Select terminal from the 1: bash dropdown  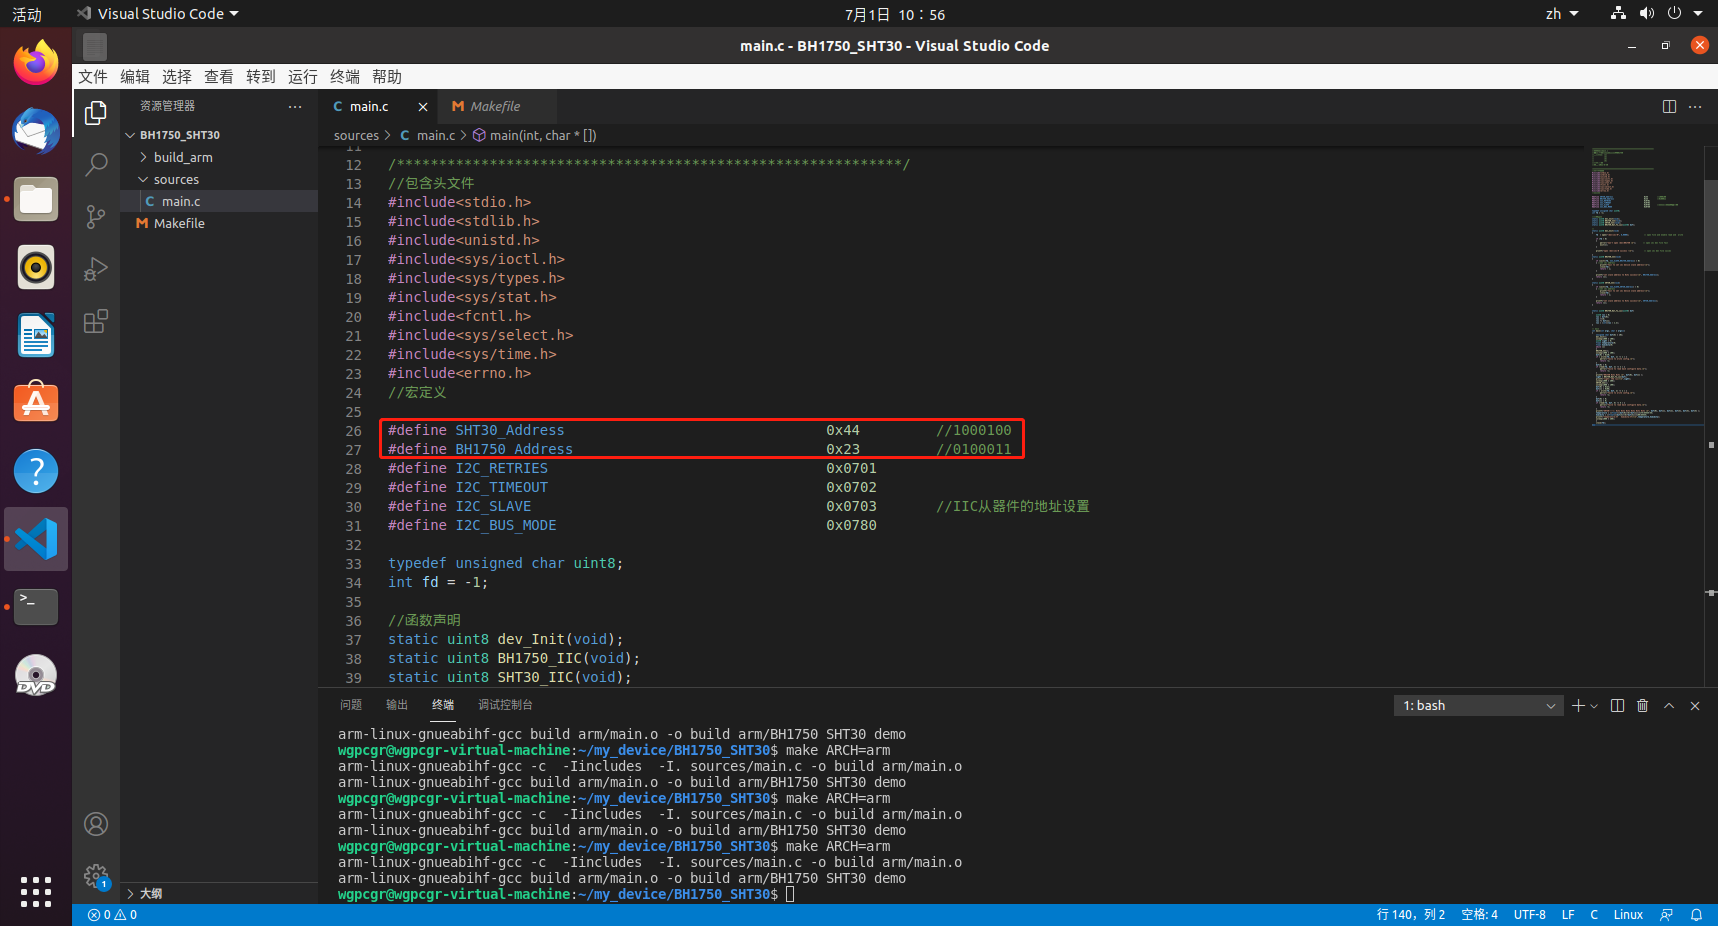(1478, 706)
